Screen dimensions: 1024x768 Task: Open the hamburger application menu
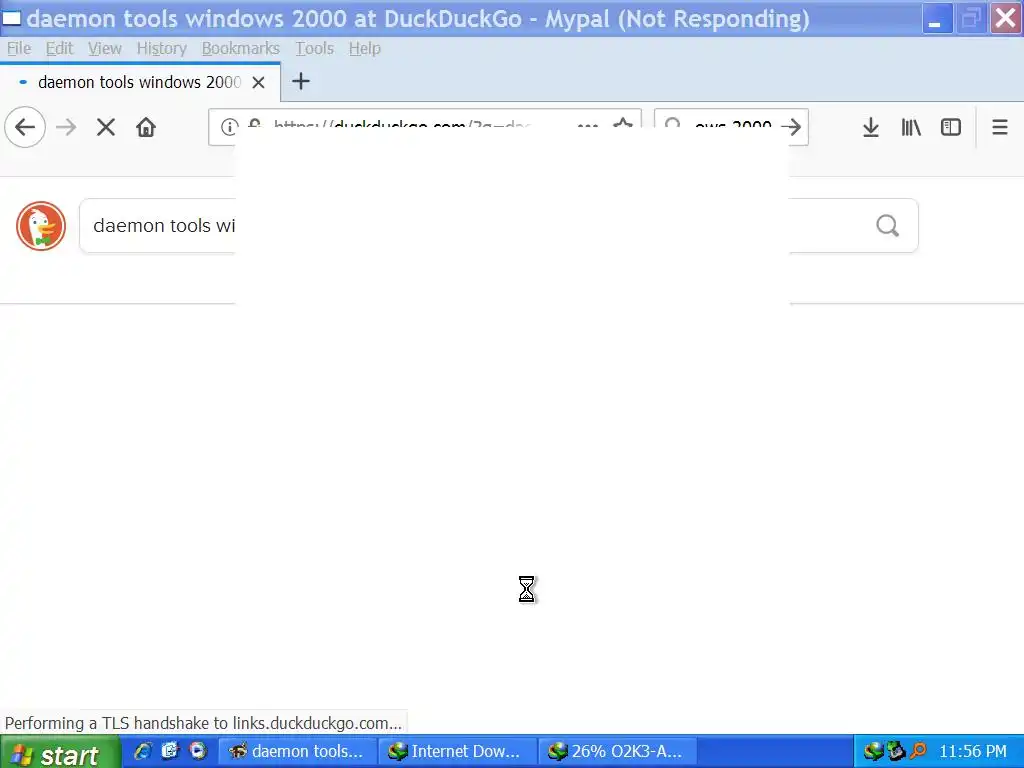click(x=1000, y=127)
